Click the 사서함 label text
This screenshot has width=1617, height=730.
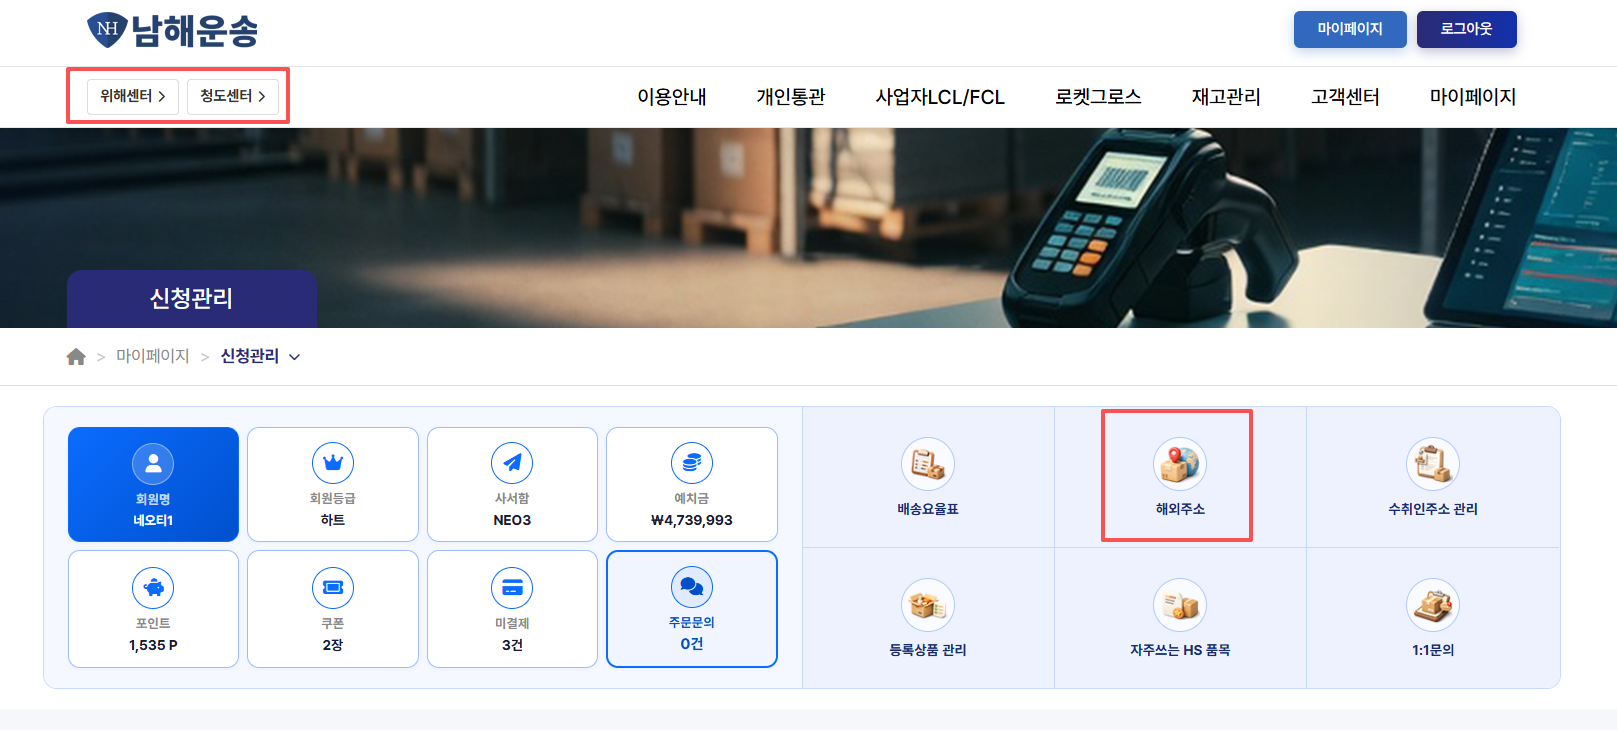point(512,498)
